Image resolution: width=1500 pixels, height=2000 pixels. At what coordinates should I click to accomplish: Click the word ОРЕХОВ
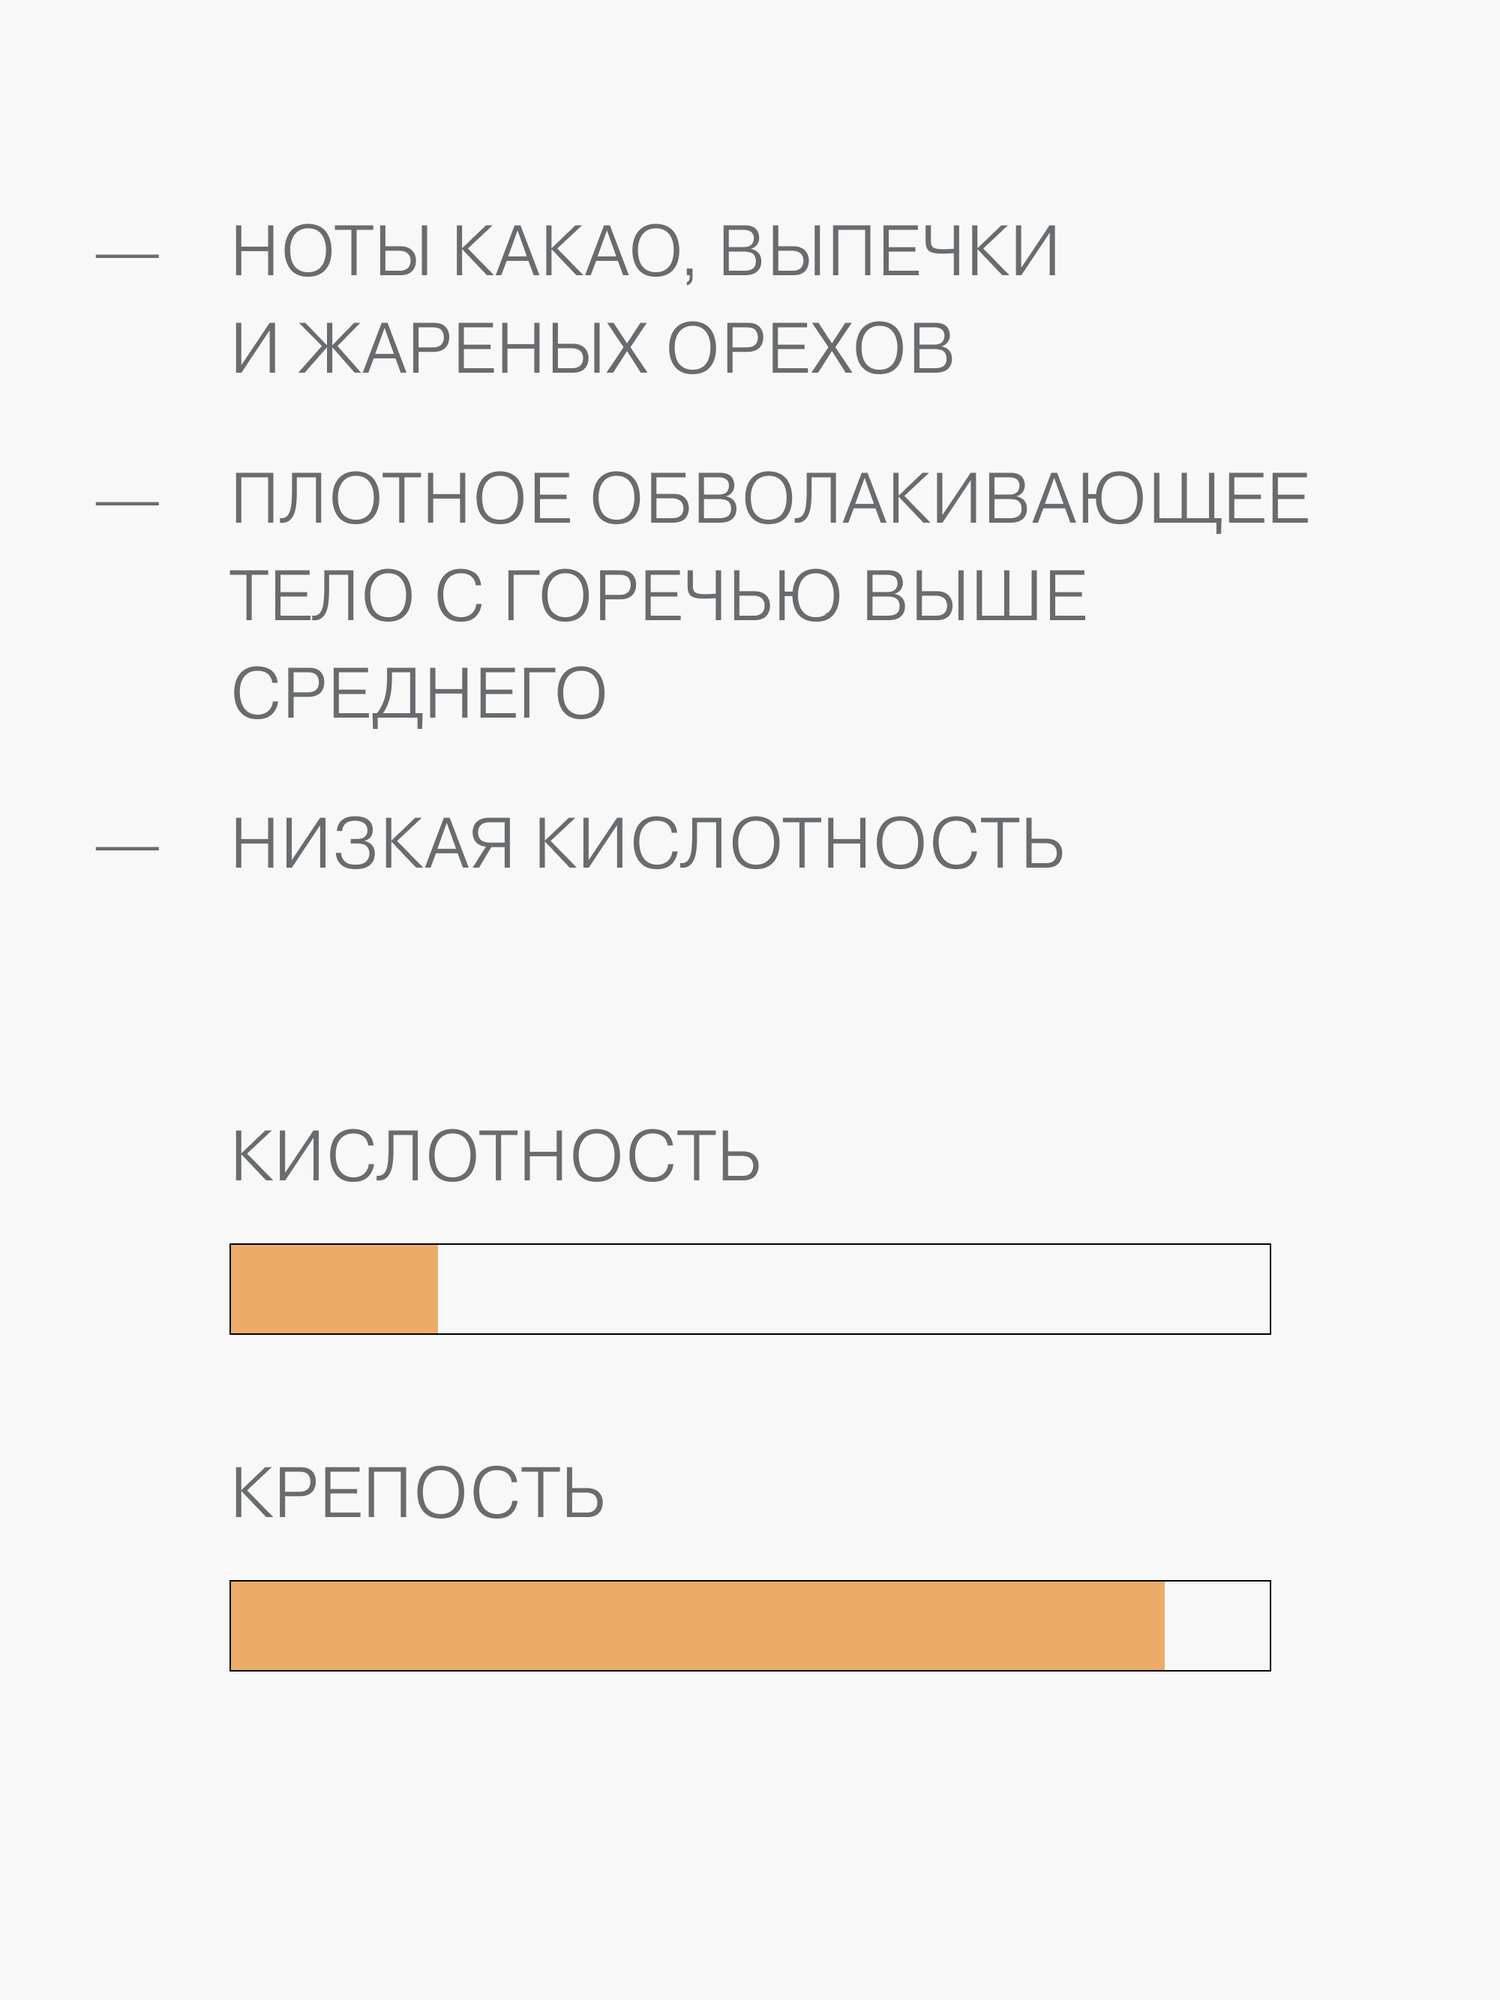pos(811,349)
